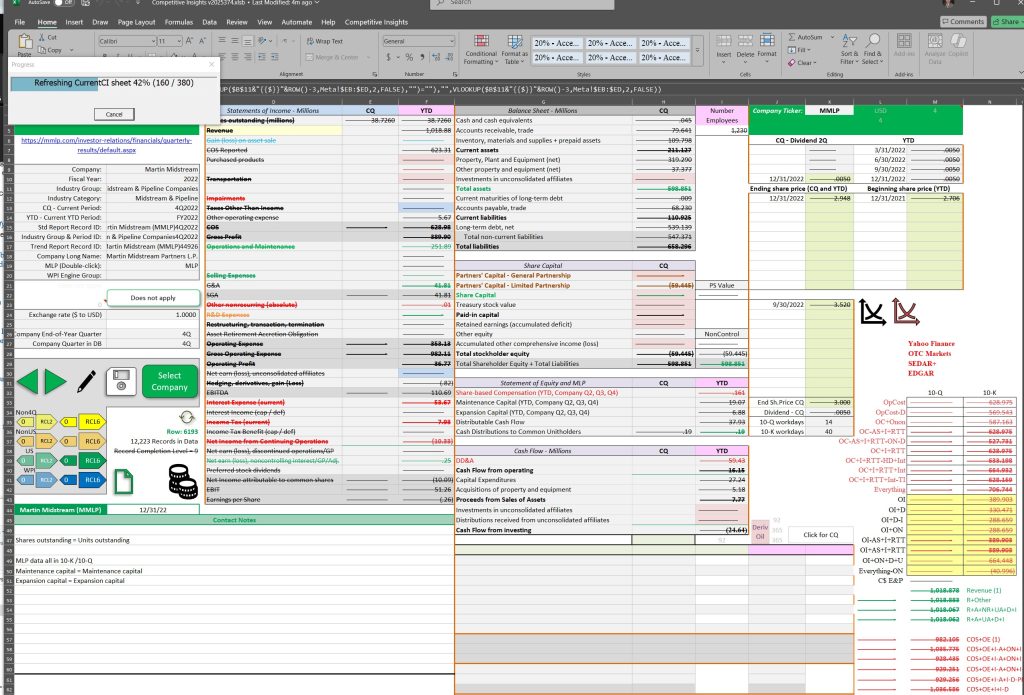Toggle middle-align vertical alignment button
Viewport: 1024px width, 695px height.
(x=235, y=40)
